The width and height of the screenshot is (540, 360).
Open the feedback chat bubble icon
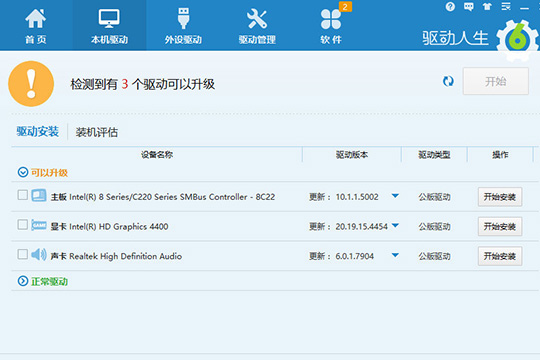coord(469,7)
